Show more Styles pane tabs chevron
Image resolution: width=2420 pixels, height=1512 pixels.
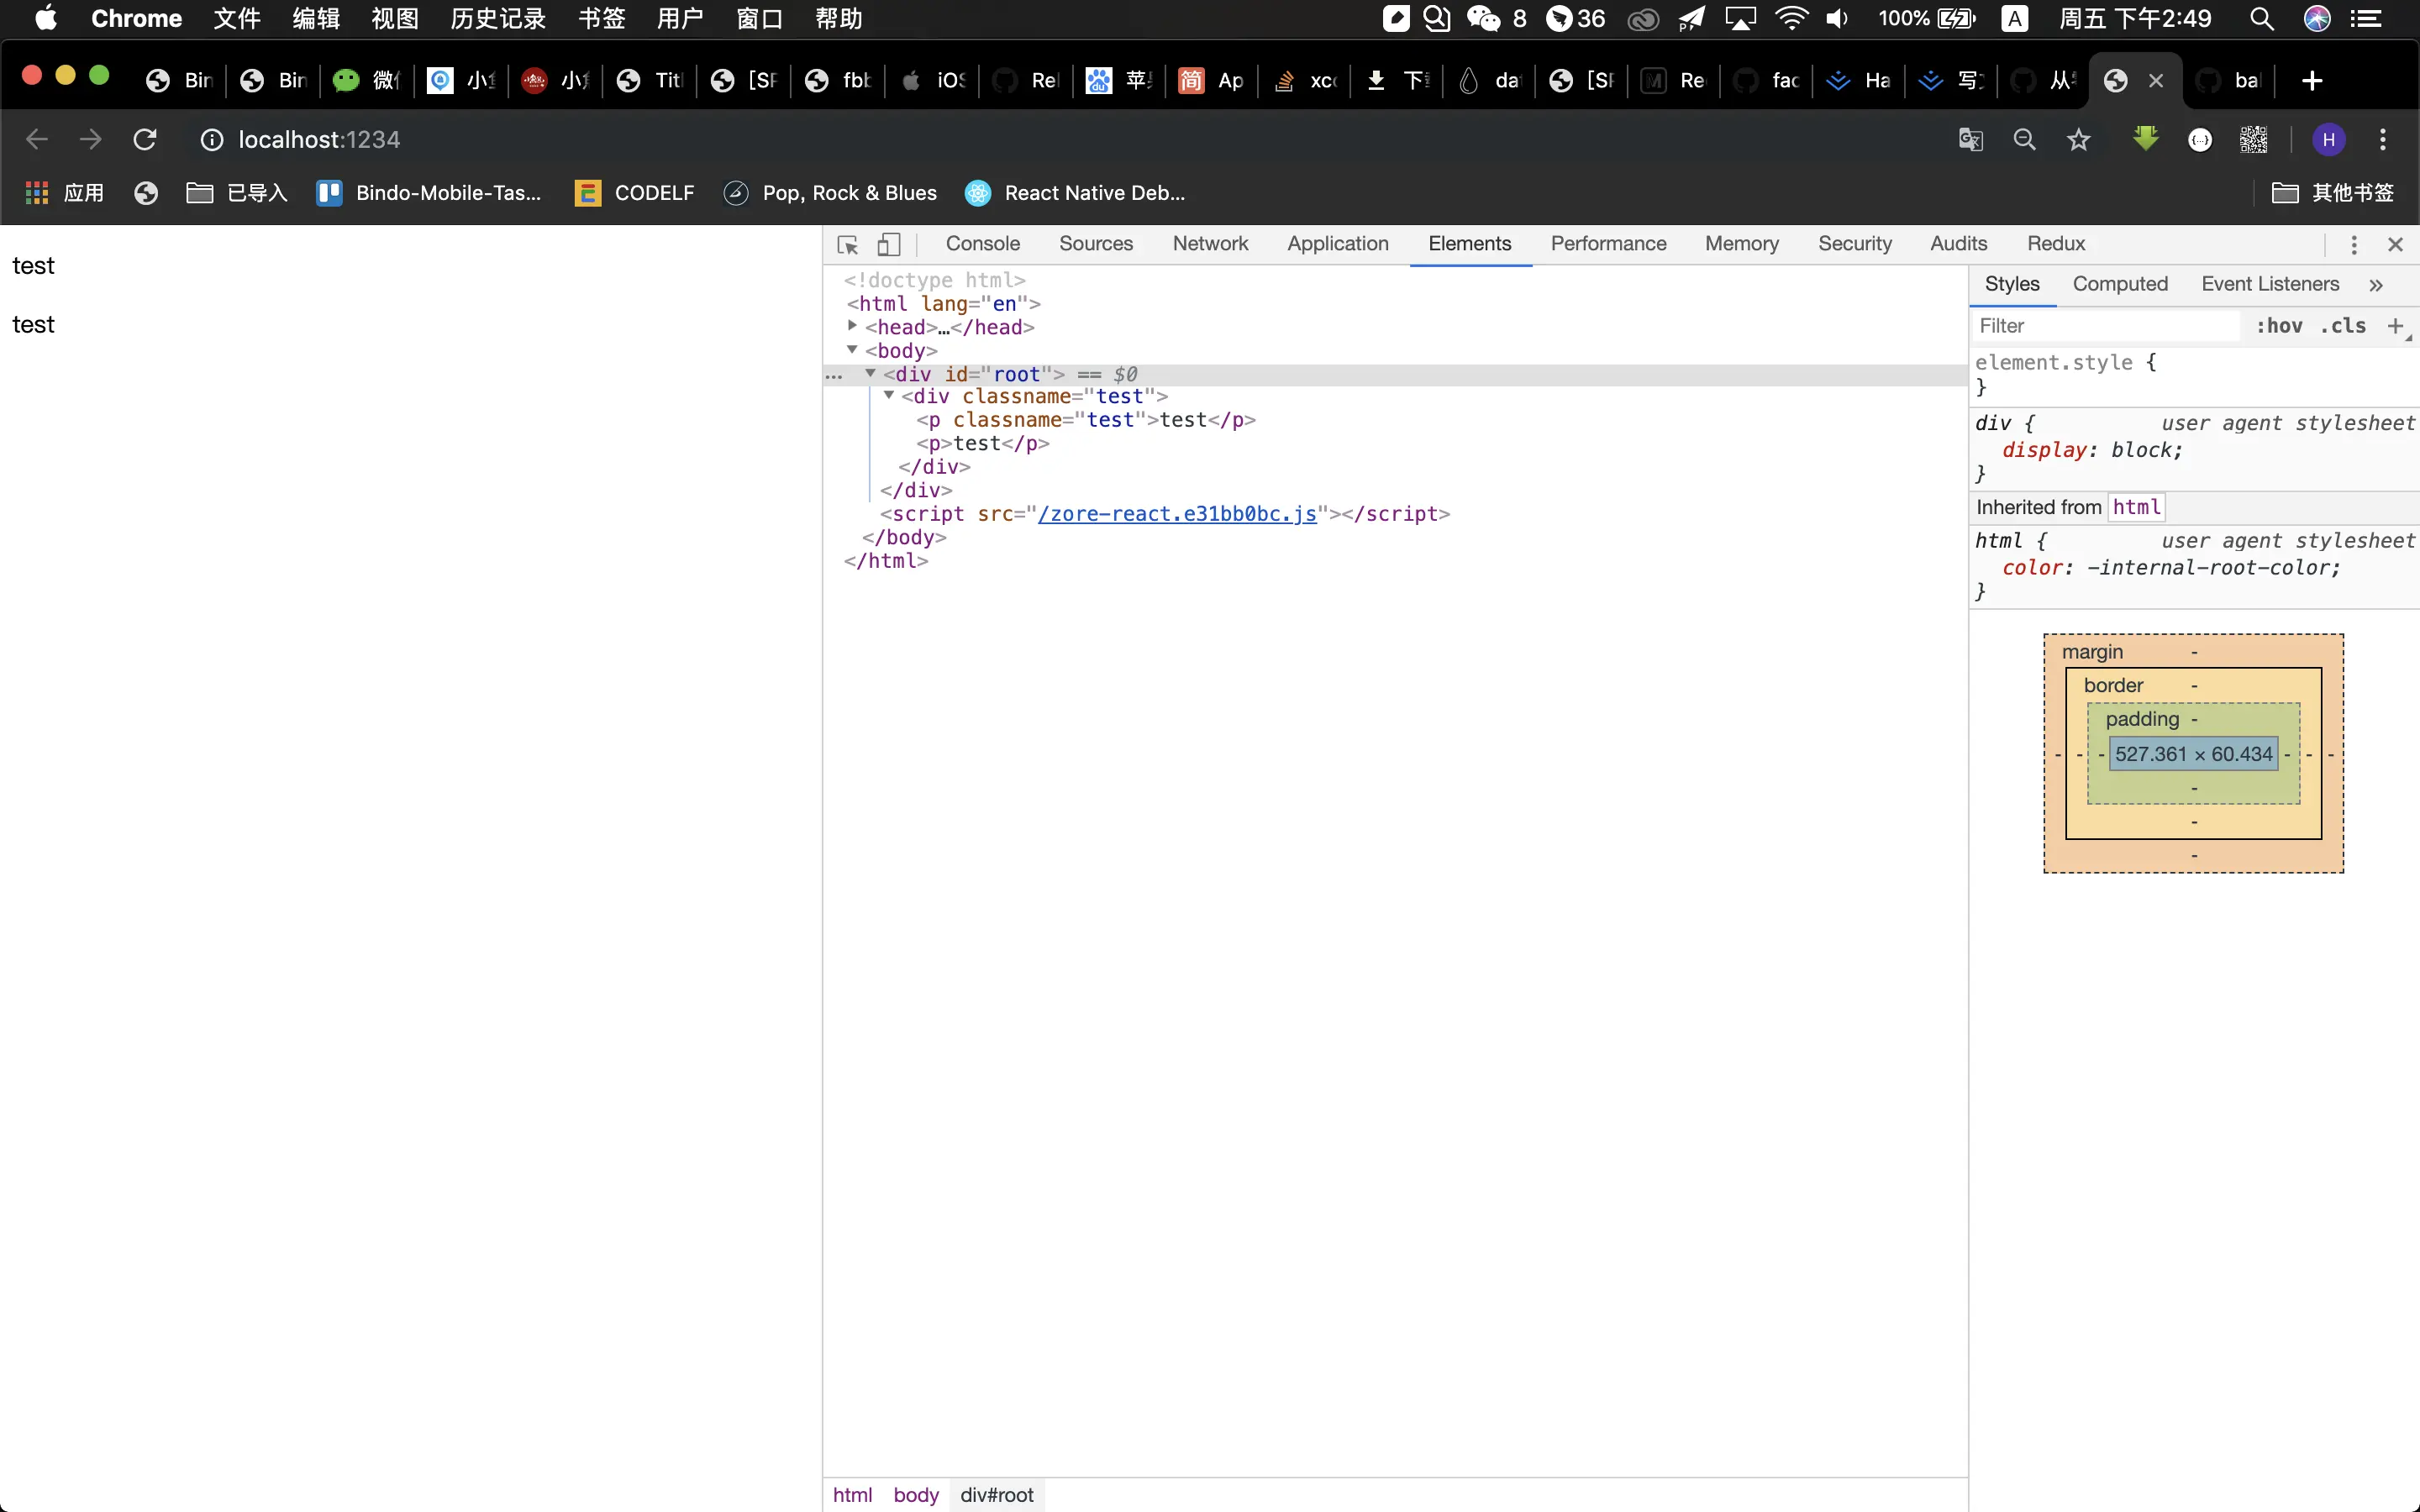(2375, 285)
